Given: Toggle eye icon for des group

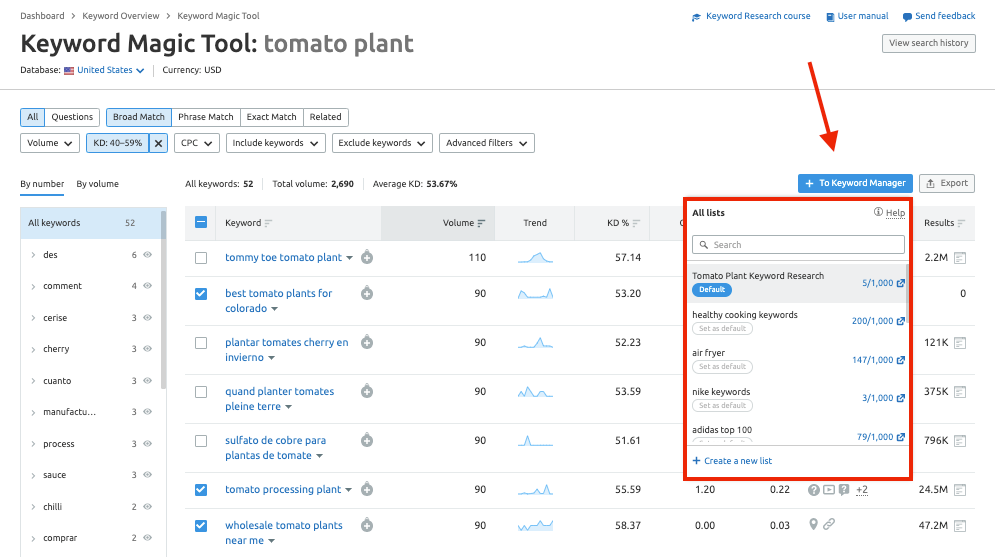Looking at the screenshot, I should click(x=147, y=254).
